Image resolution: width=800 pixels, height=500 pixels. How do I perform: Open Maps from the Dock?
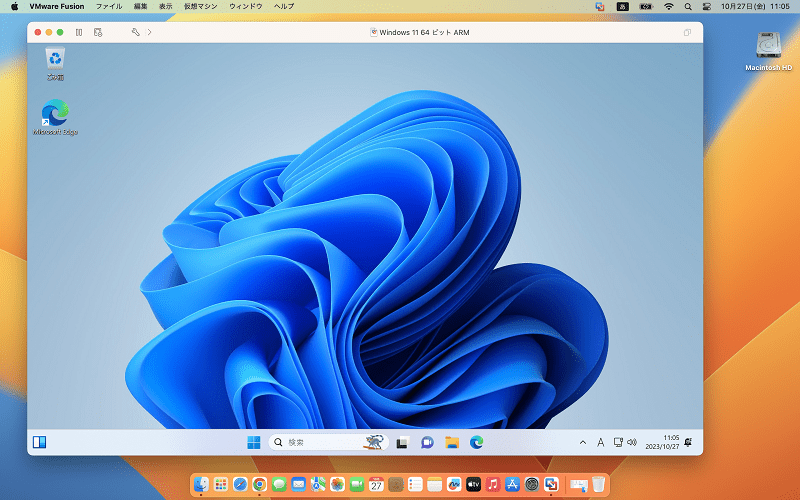click(318, 484)
